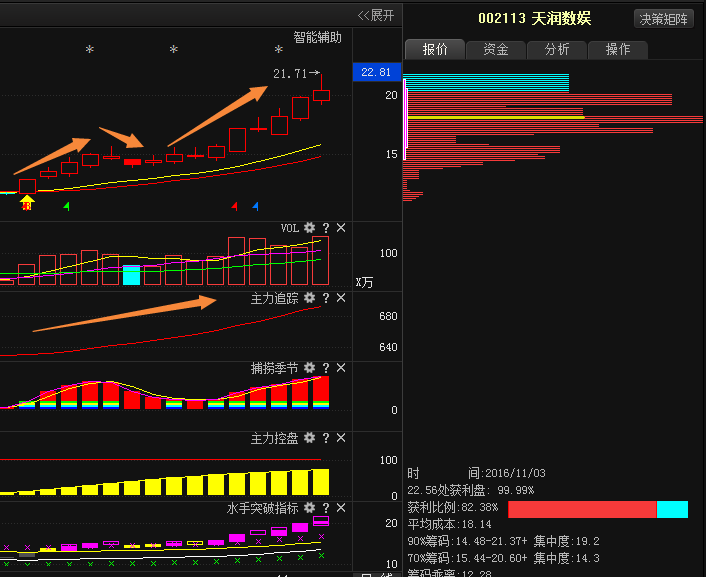Open help question mark for VOL indicator
The width and height of the screenshot is (706, 577).
[x=326, y=228]
